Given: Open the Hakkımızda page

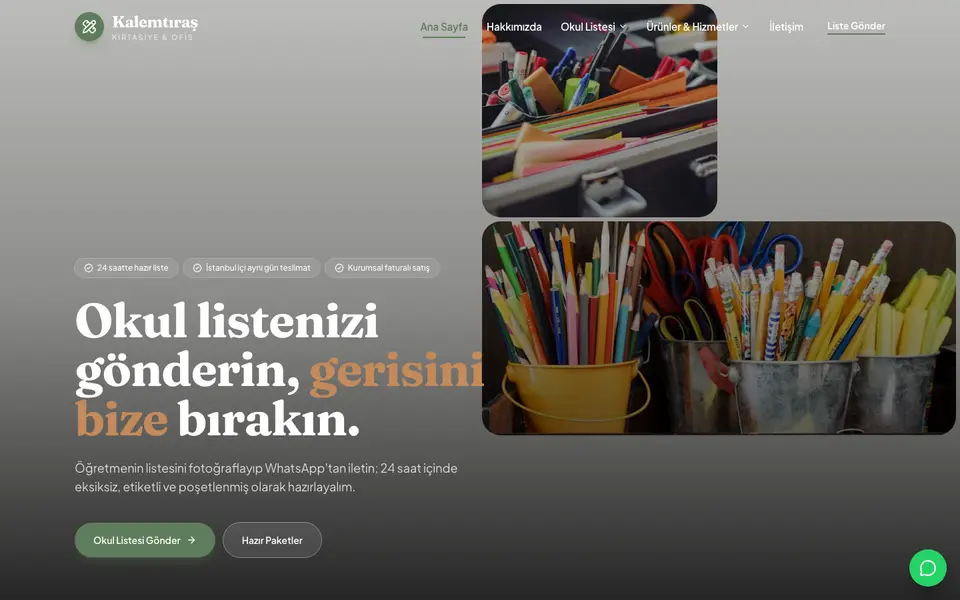Looking at the screenshot, I should 514,27.
